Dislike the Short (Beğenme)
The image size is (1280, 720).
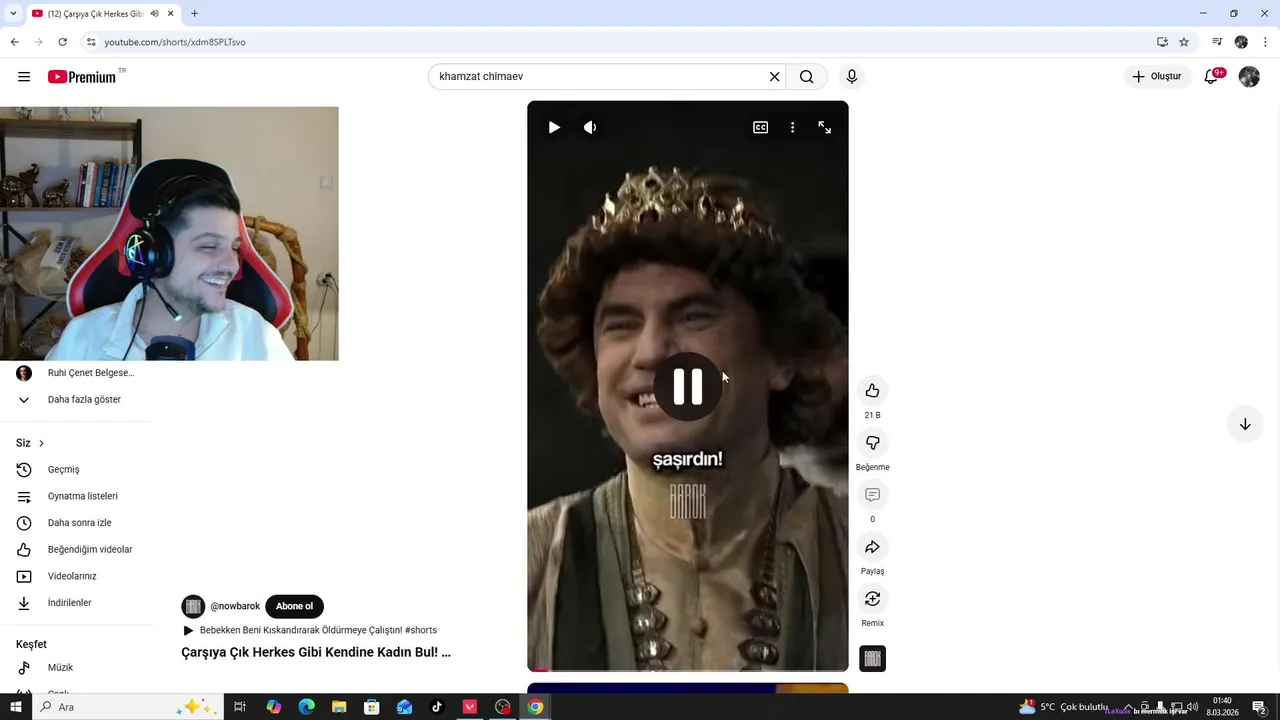click(872, 443)
